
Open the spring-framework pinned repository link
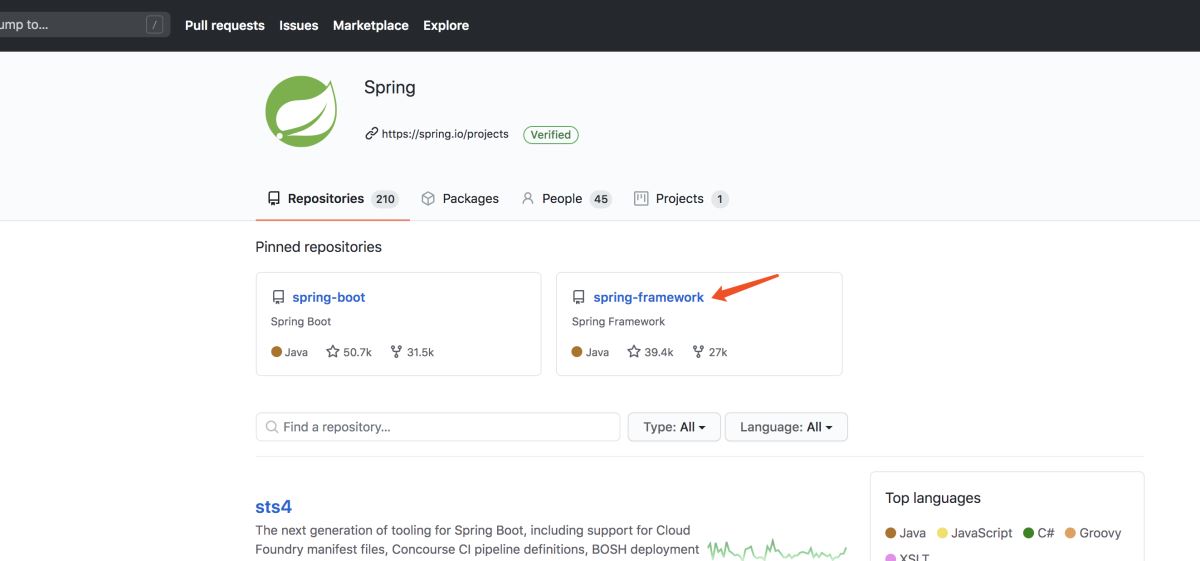pyautogui.click(x=648, y=297)
